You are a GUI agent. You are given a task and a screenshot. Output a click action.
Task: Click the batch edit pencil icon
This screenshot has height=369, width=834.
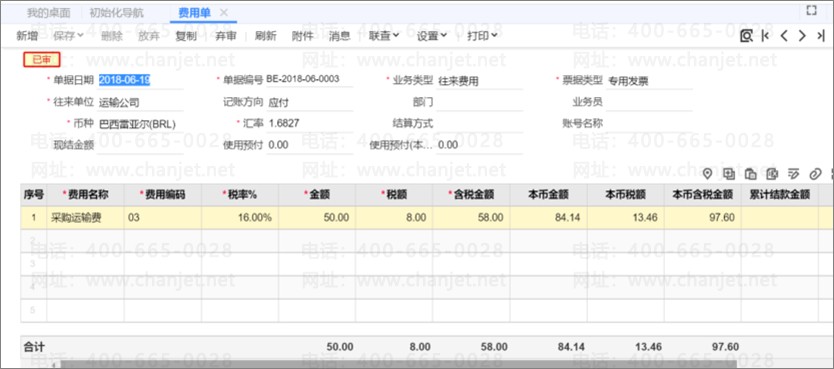[x=793, y=173]
